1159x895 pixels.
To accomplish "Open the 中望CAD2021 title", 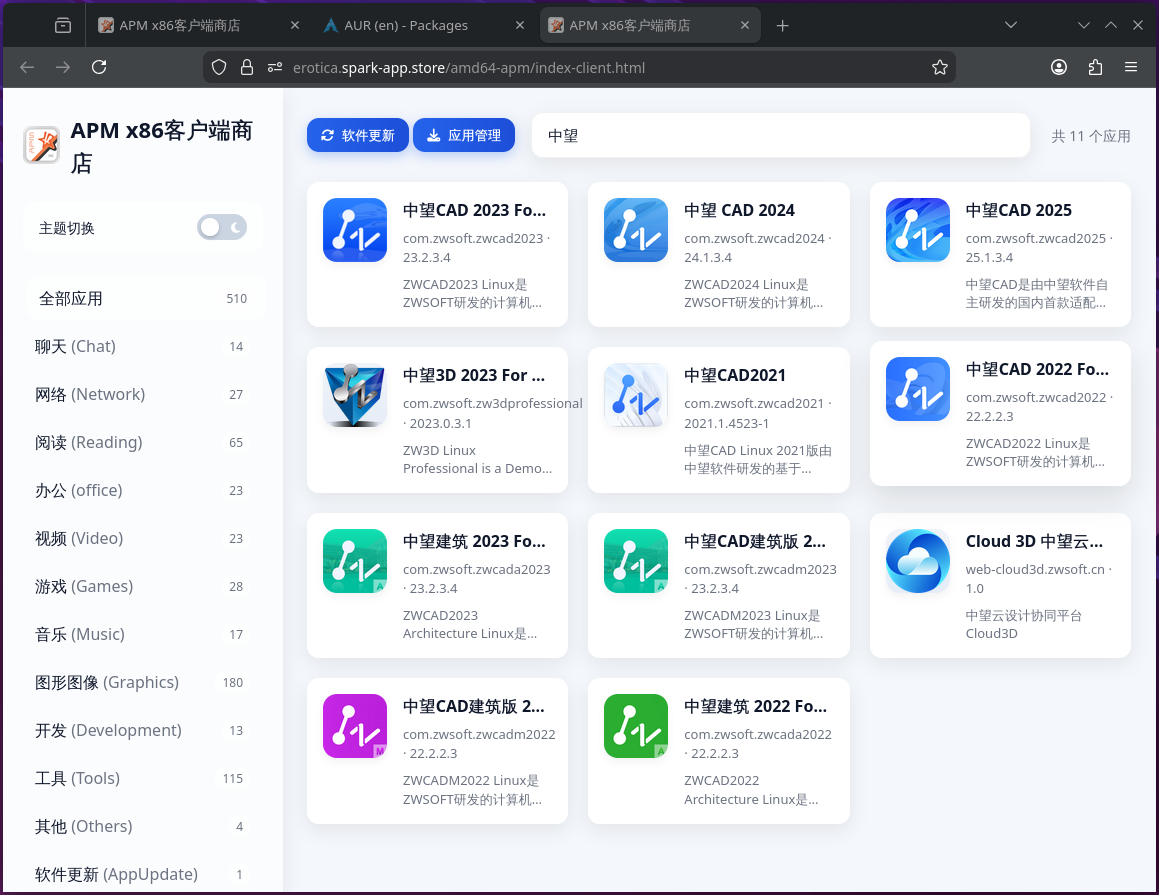I will [735, 375].
